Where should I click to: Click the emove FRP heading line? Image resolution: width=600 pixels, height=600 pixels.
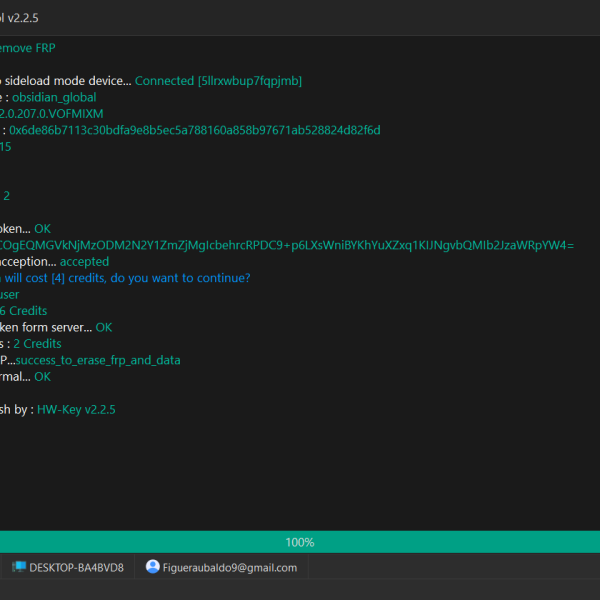click(28, 48)
